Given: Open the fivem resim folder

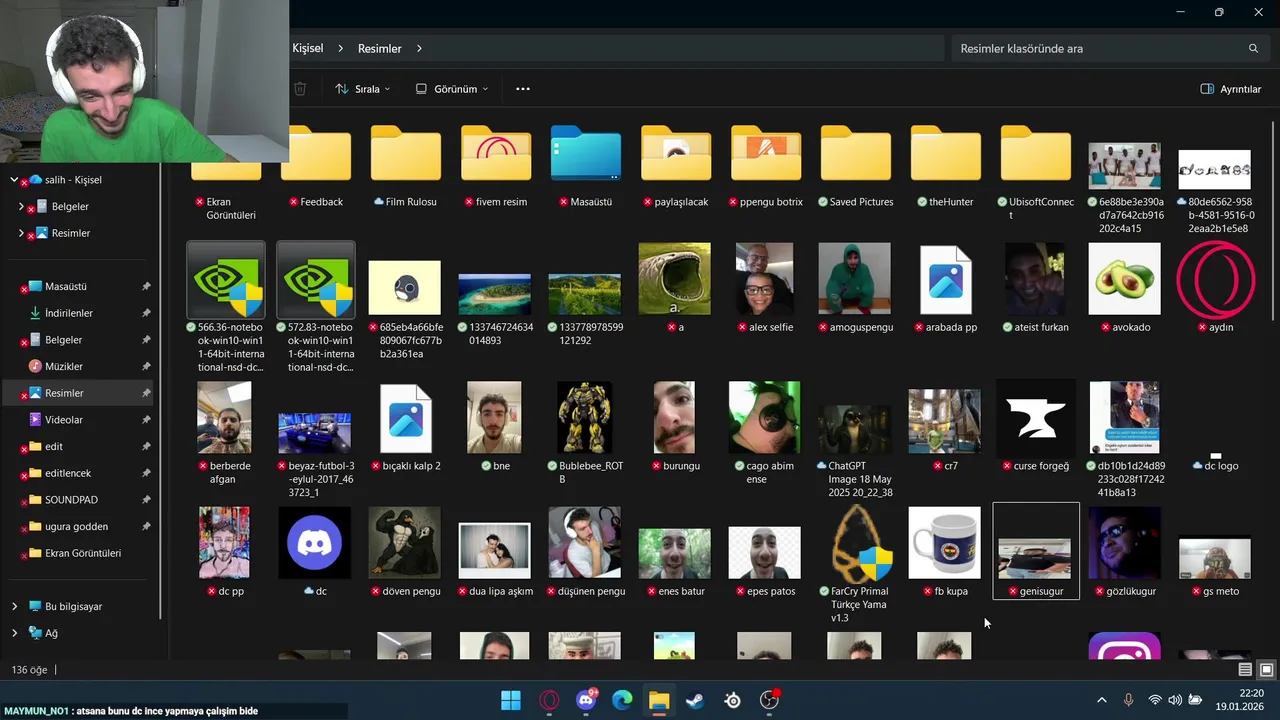Looking at the screenshot, I should pos(496,165).
